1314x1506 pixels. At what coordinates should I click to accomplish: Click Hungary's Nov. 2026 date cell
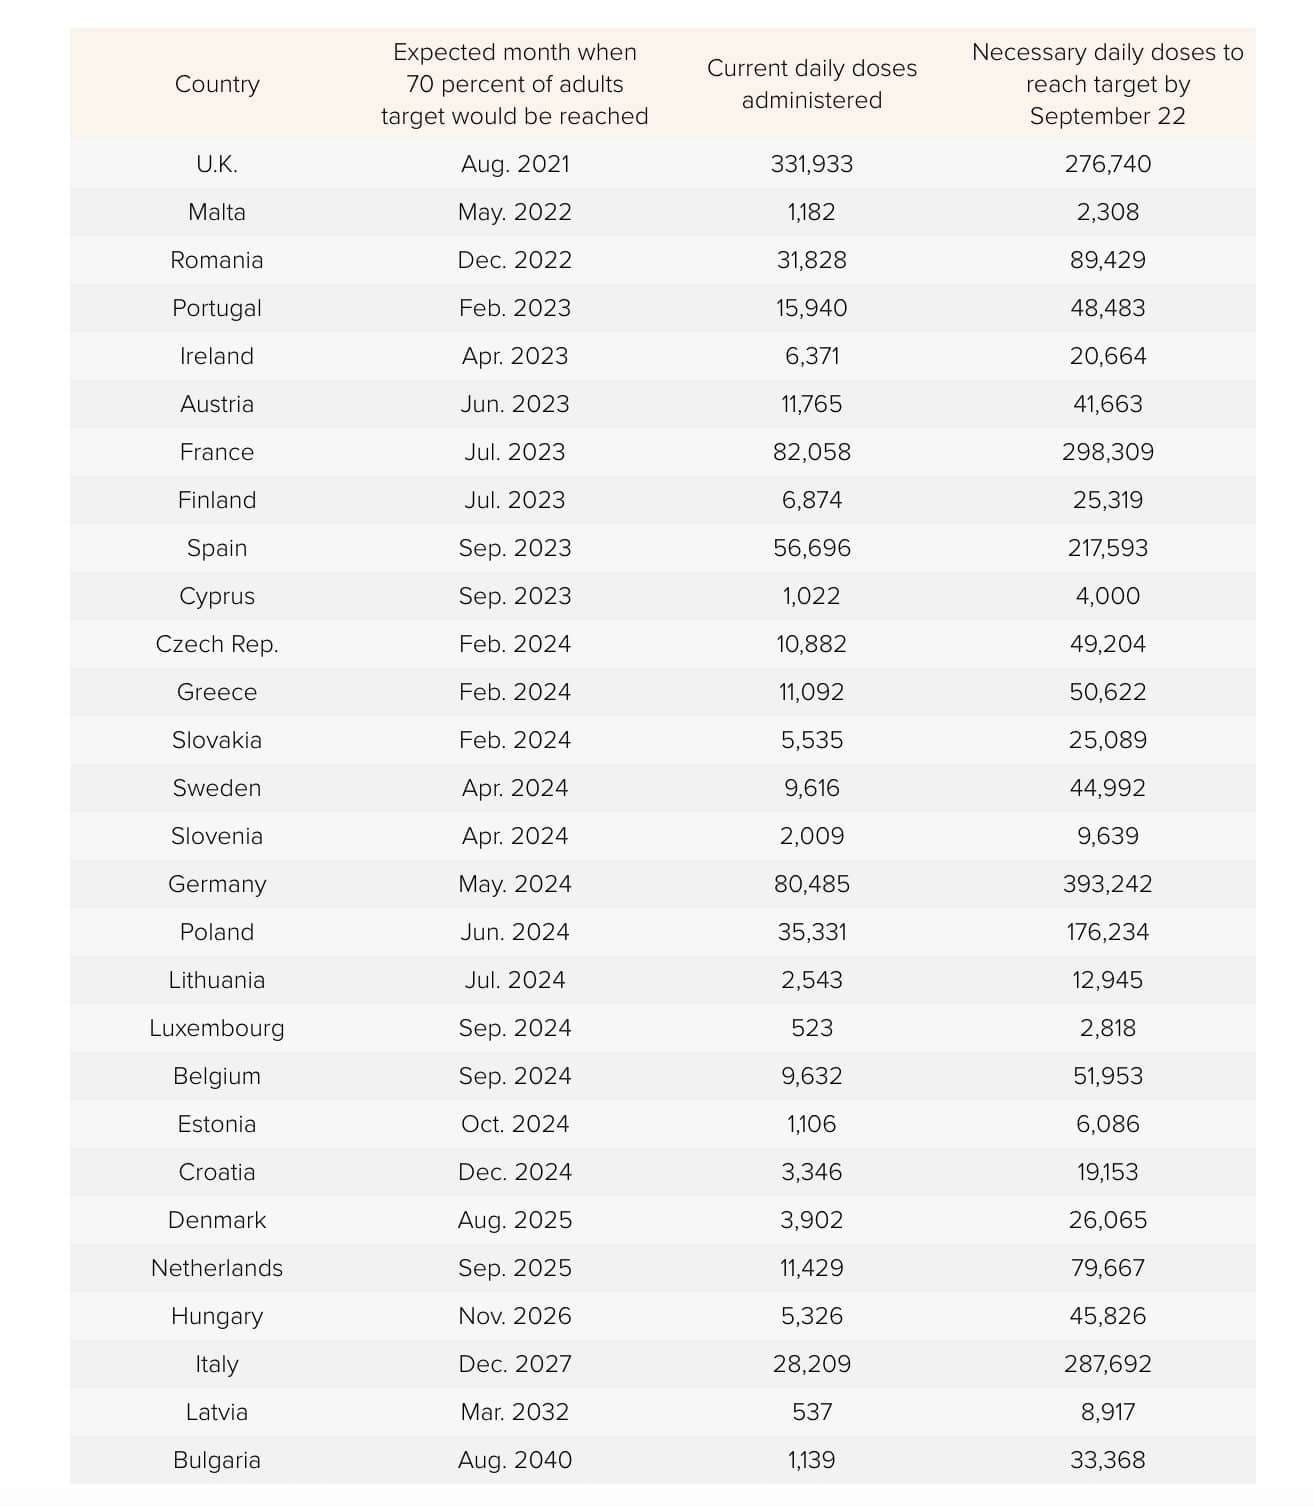[514, 1316]
